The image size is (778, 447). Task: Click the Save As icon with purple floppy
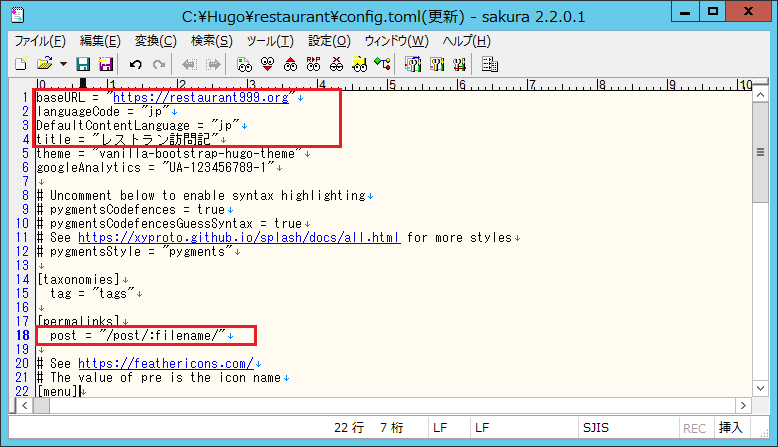tap(105, 64)
